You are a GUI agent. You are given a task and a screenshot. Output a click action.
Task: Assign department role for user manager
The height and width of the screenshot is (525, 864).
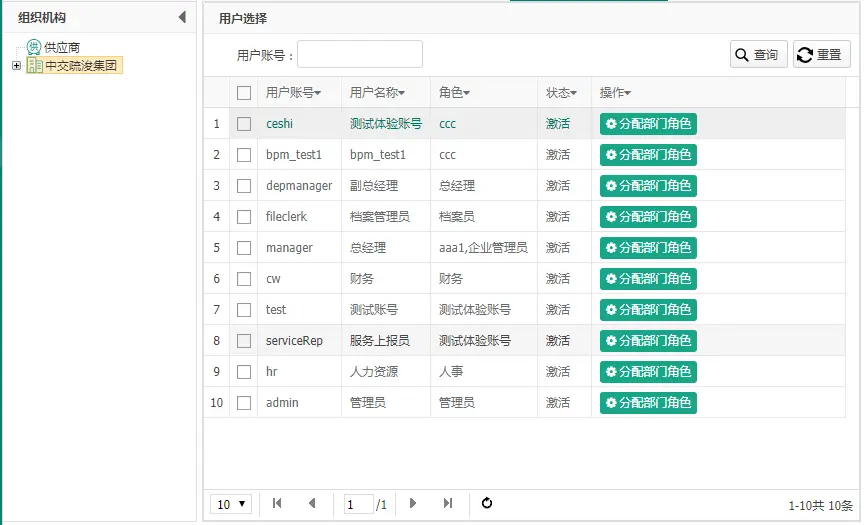[x=648, y=248]
